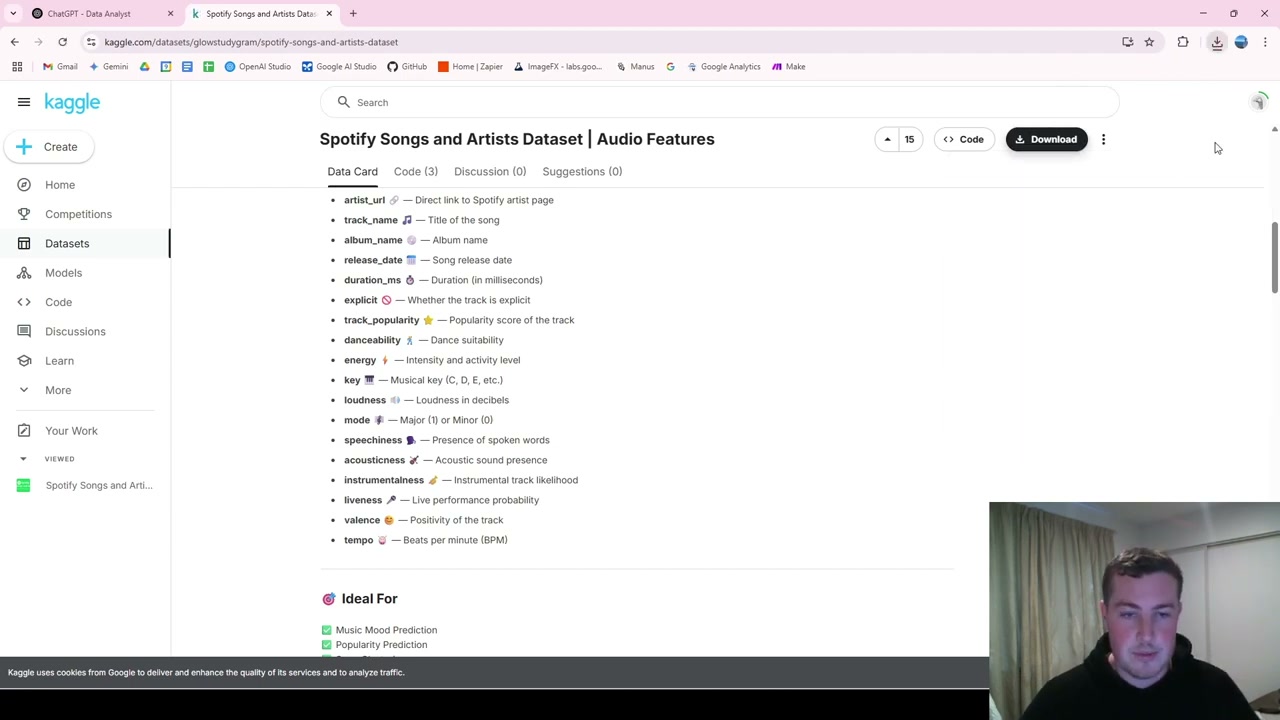Screen dimensions: 1280x720
Task: Open the Gemini bookmark
Action: 109,67
